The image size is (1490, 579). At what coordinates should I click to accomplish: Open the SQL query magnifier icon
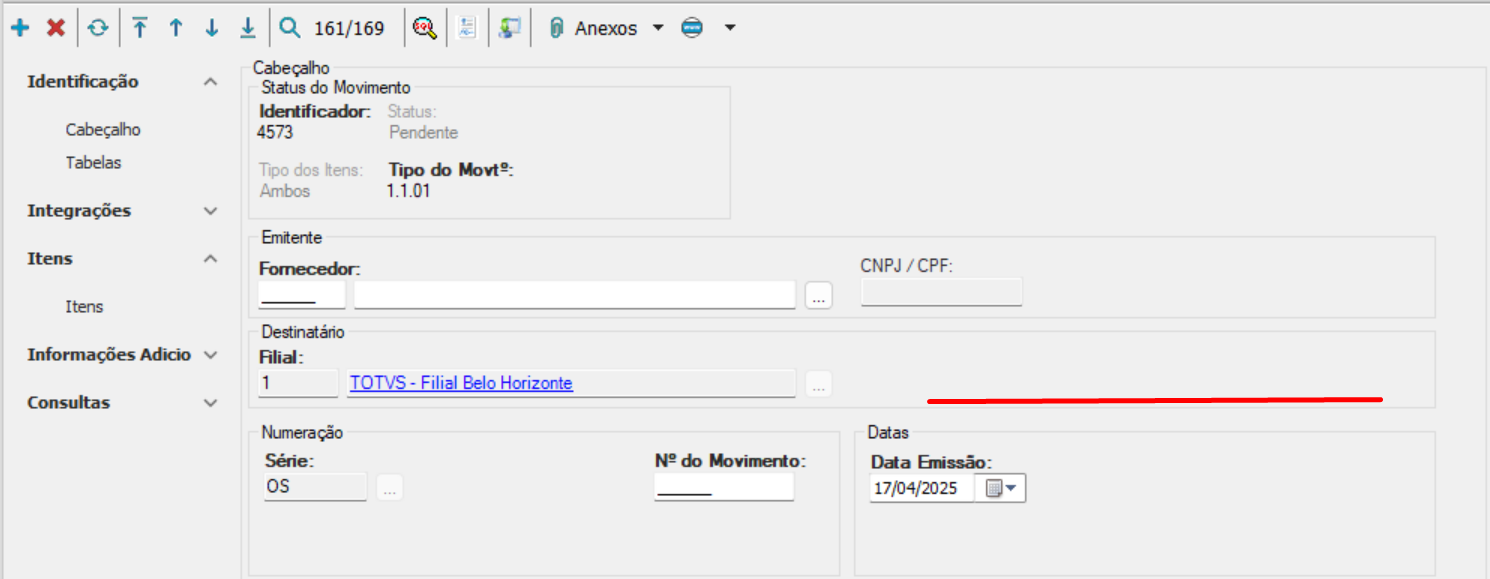[425, 28]
